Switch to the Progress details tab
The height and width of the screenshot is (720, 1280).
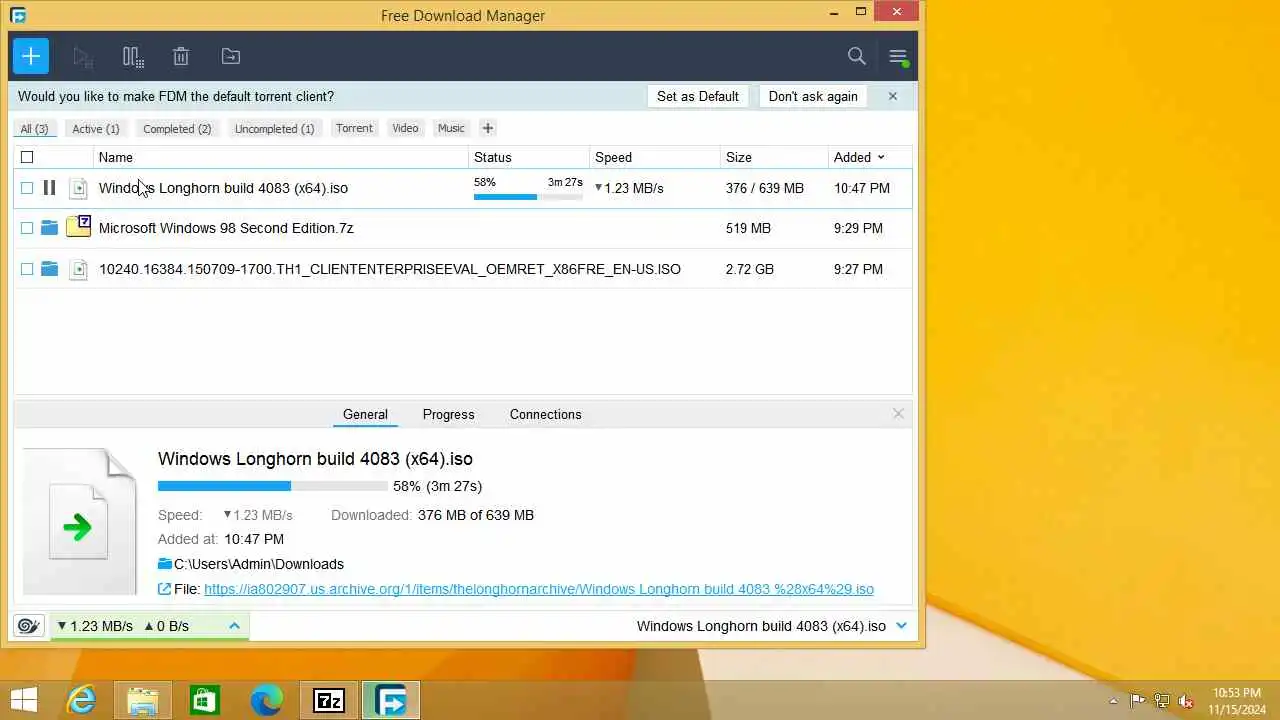[x=448, y=414]
